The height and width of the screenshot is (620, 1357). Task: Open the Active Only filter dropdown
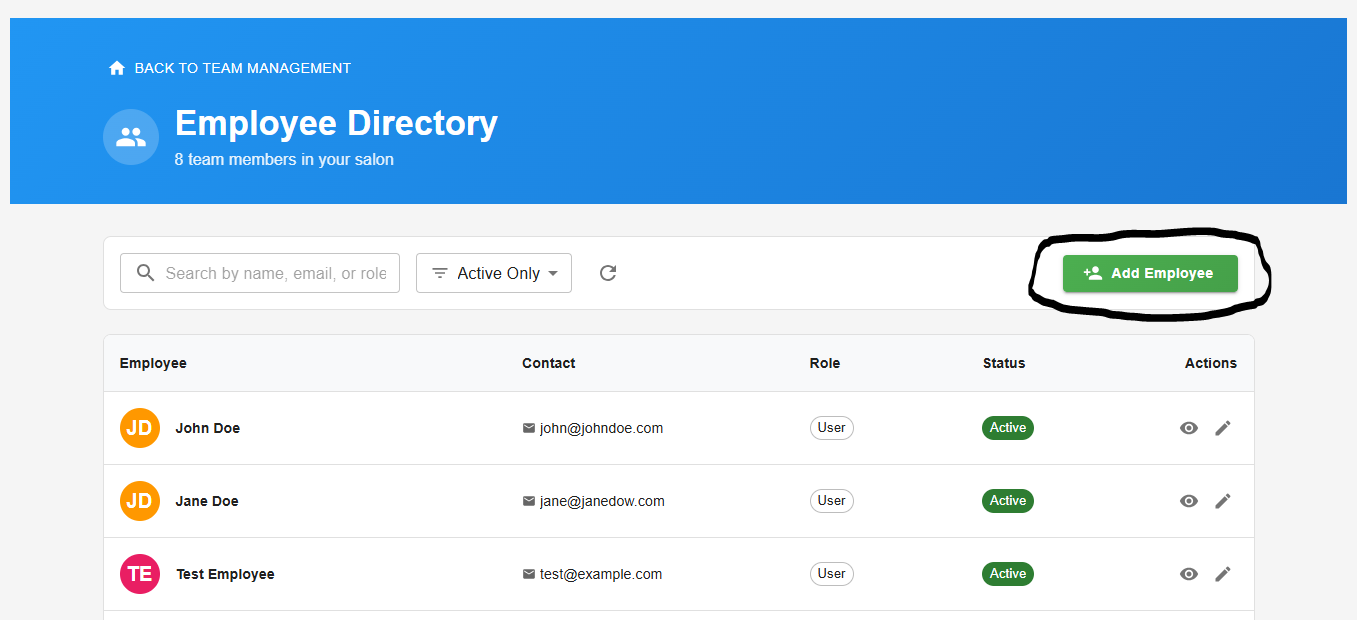point(494,273)
